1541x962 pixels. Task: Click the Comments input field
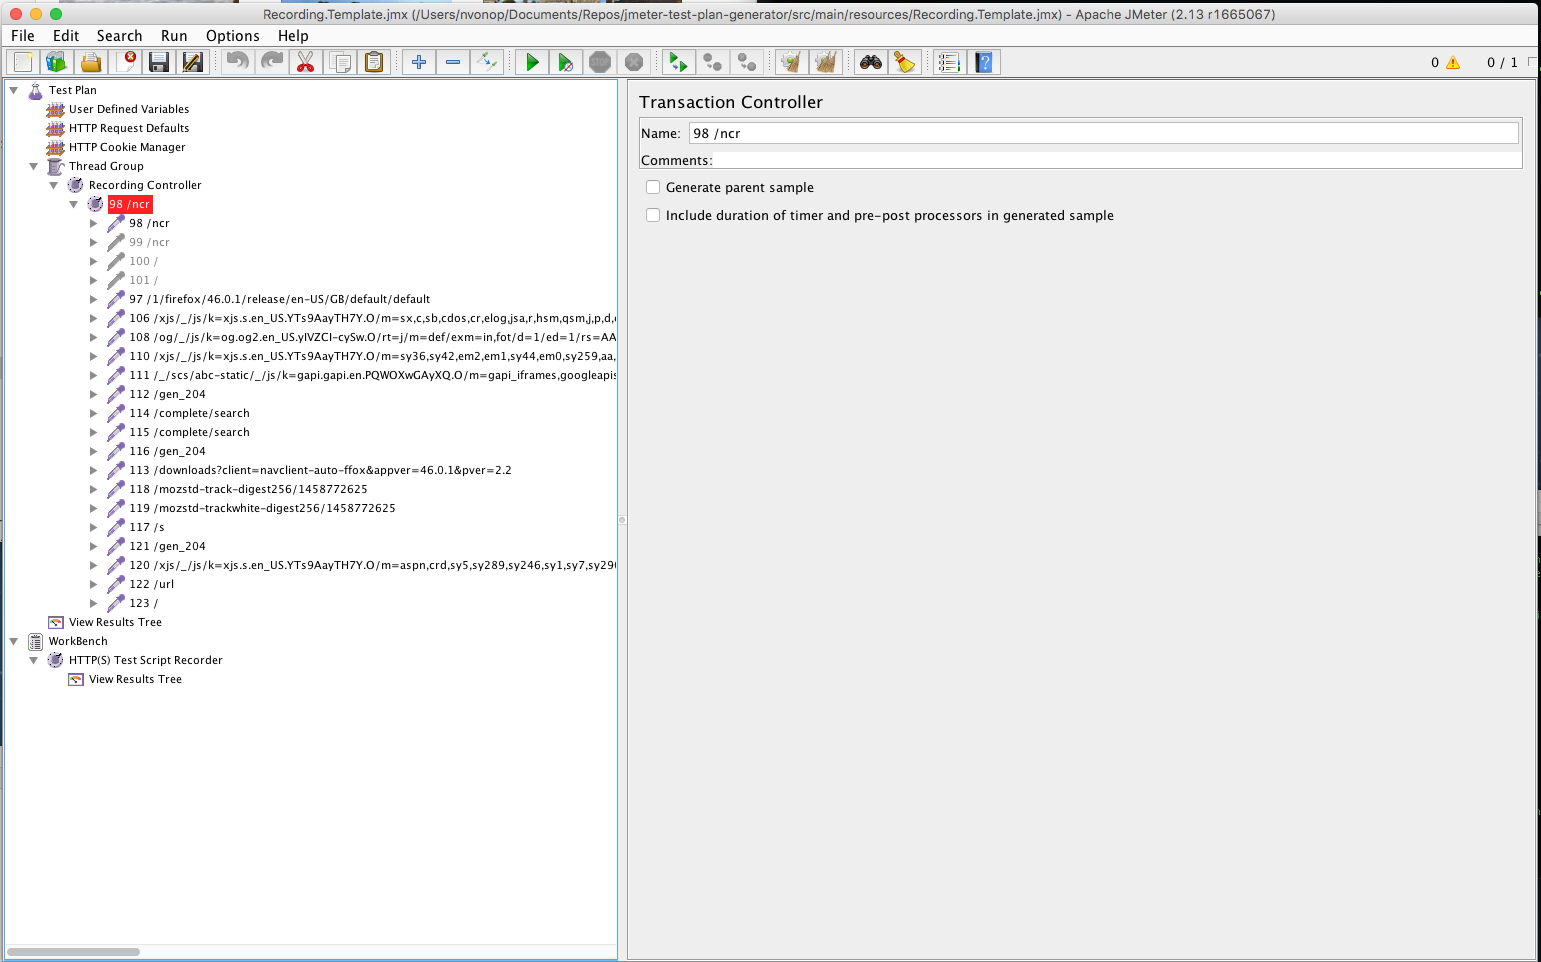click(1117, 160)
